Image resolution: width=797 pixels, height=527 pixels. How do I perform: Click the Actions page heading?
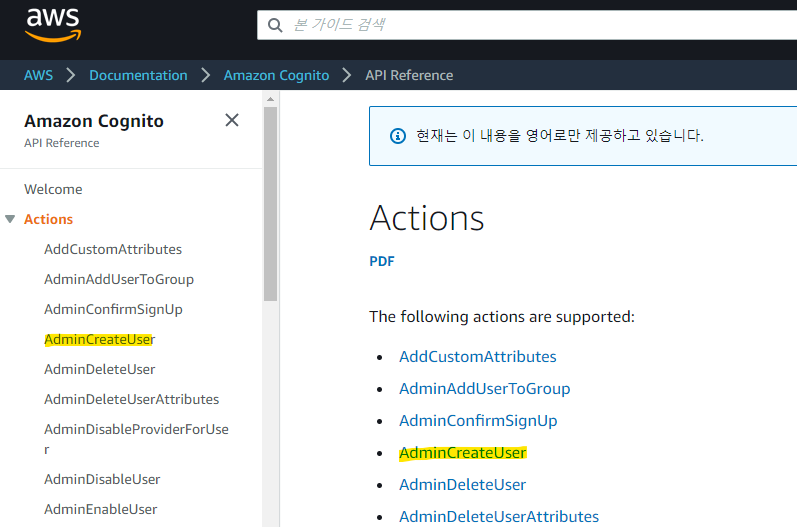click(426, 218)
